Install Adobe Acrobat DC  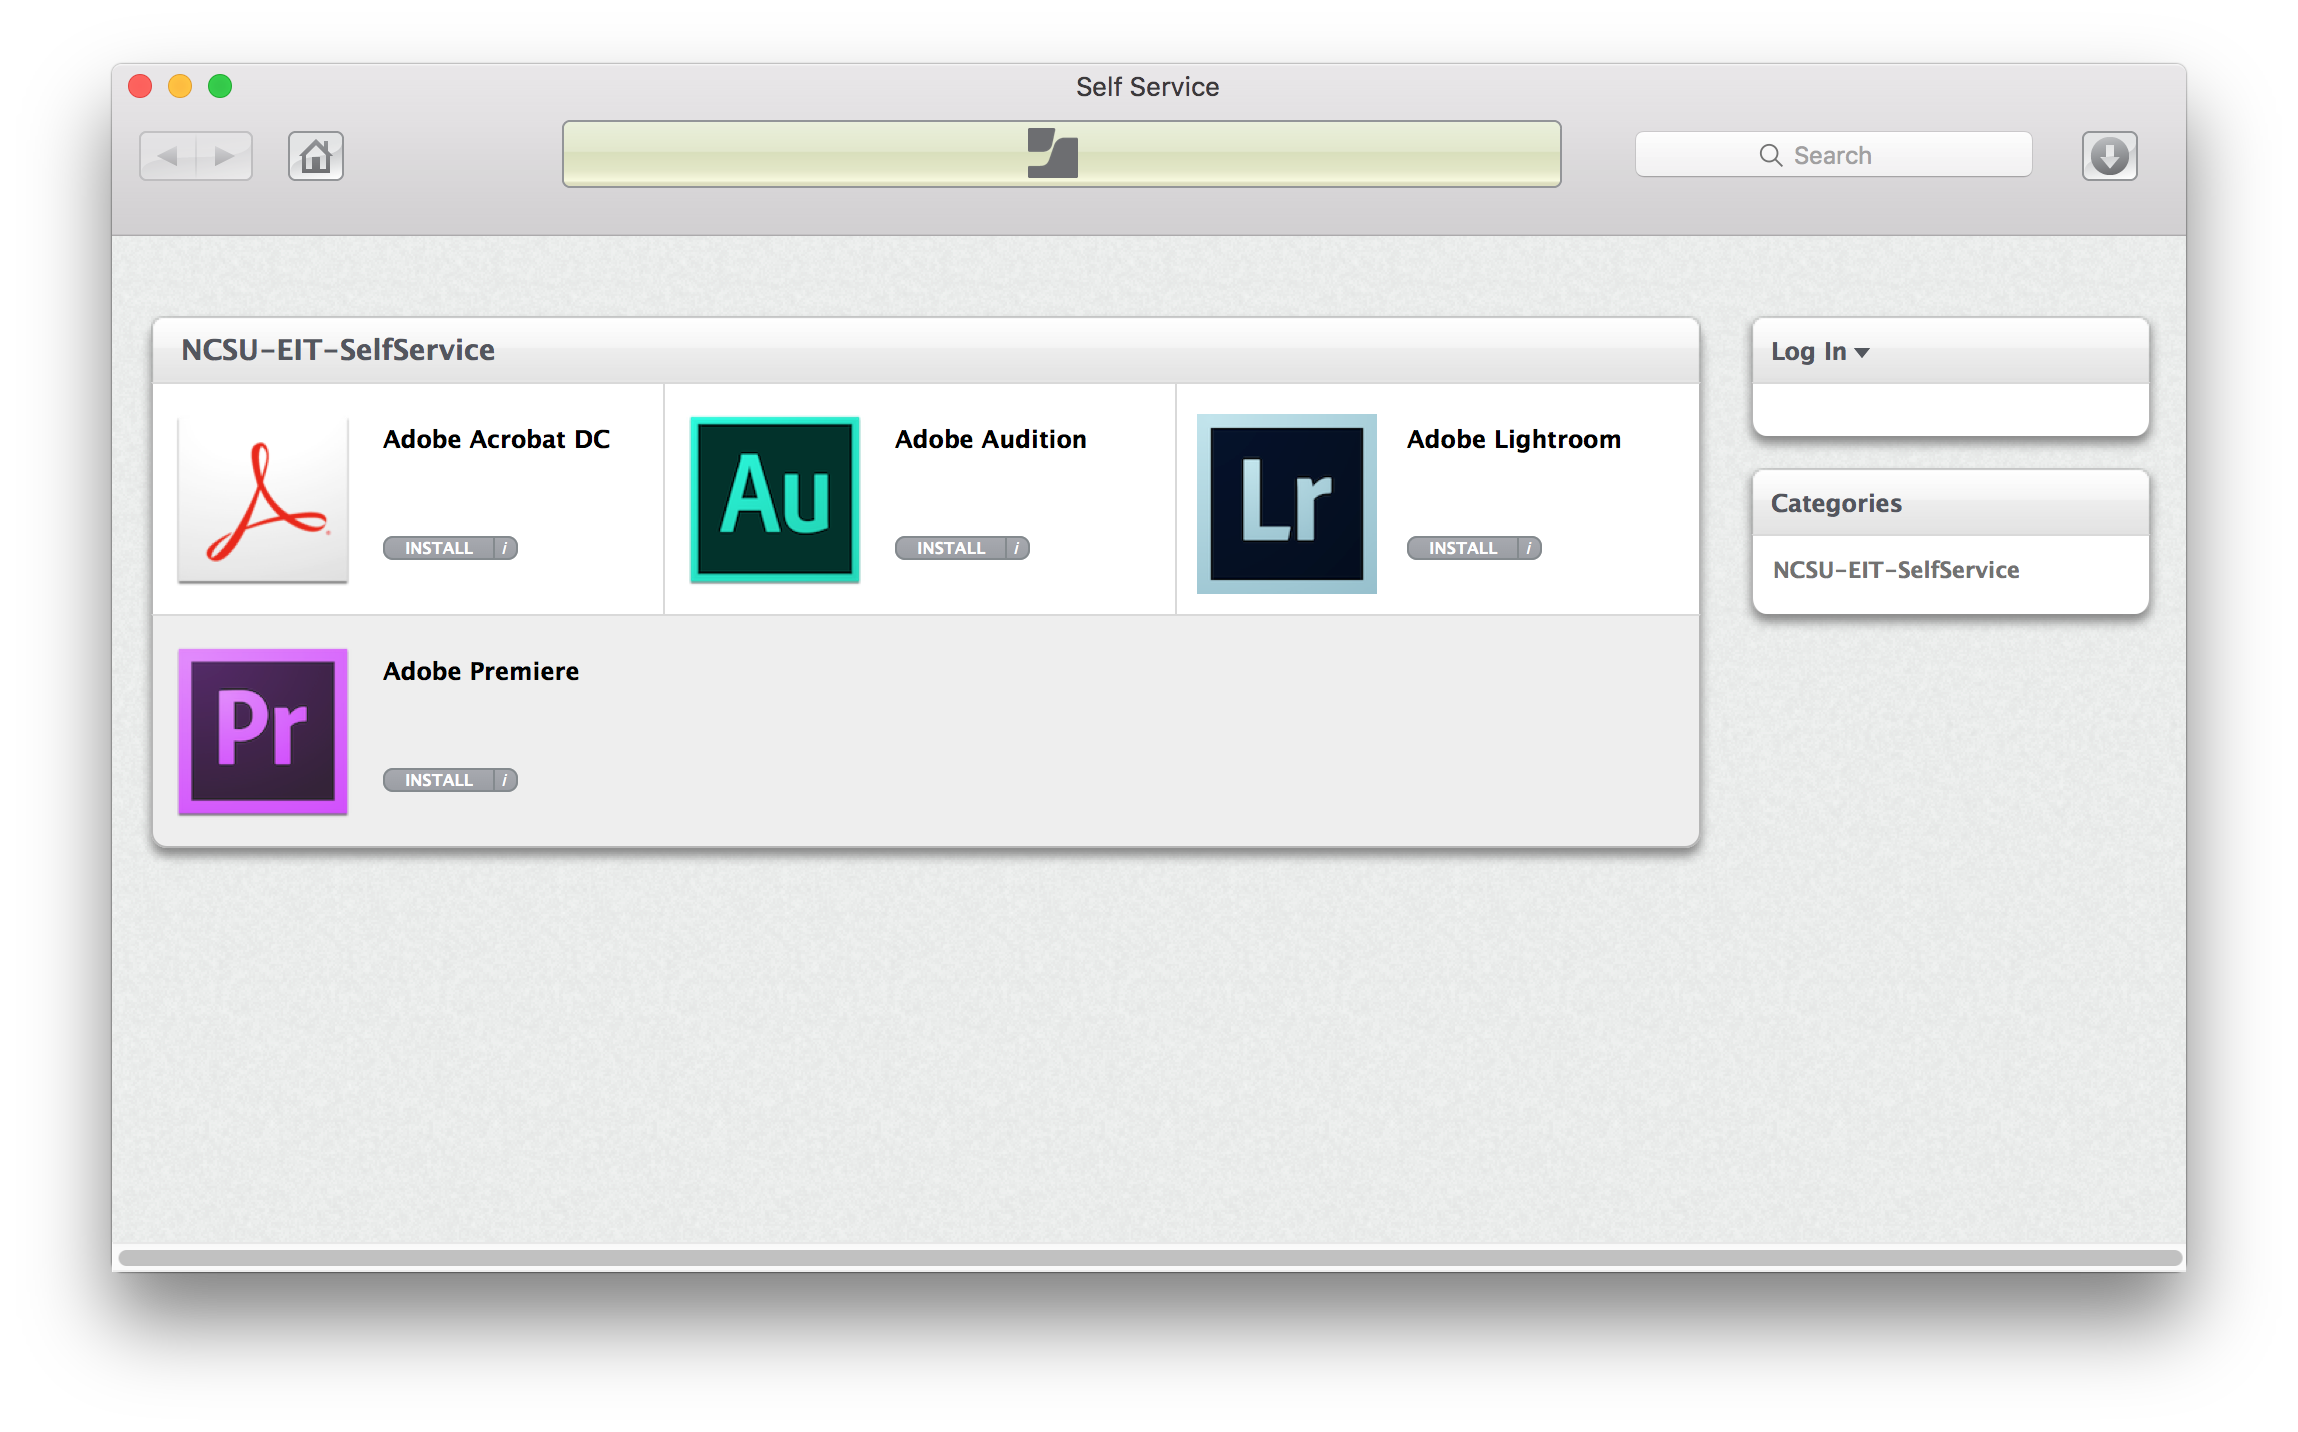[439, 548]
